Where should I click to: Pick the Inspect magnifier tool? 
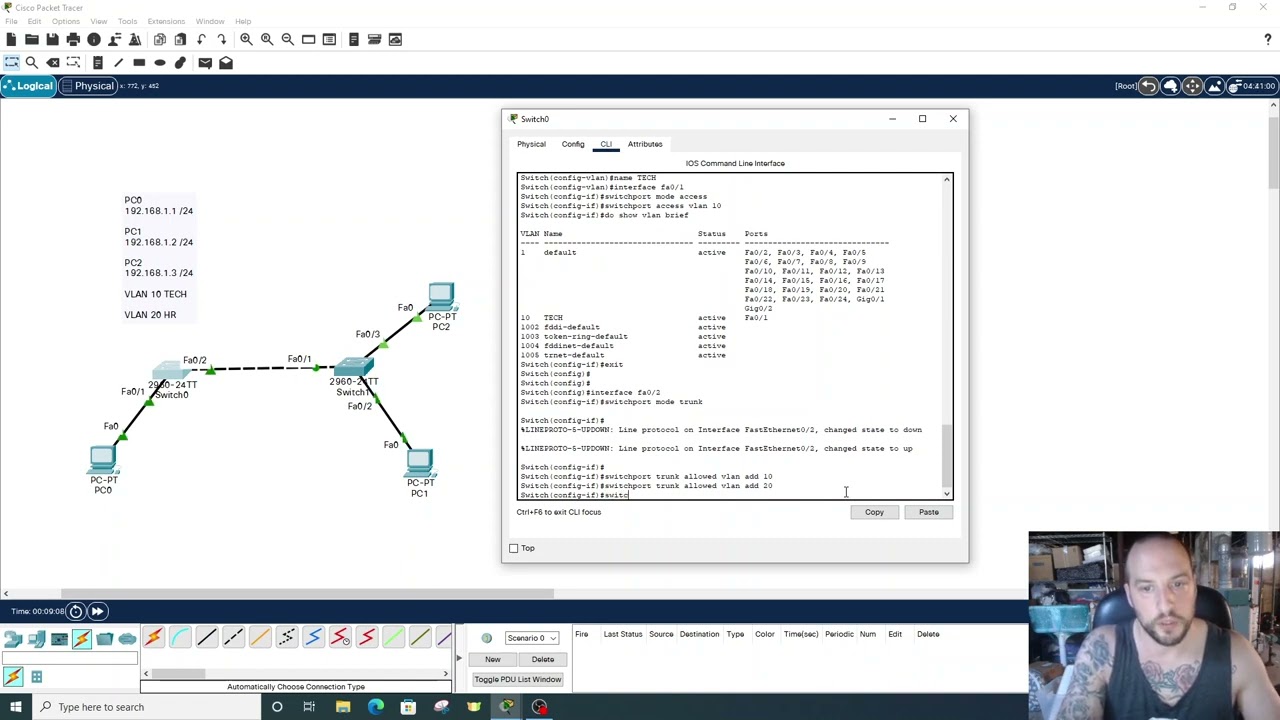click(x=32, y=62)
